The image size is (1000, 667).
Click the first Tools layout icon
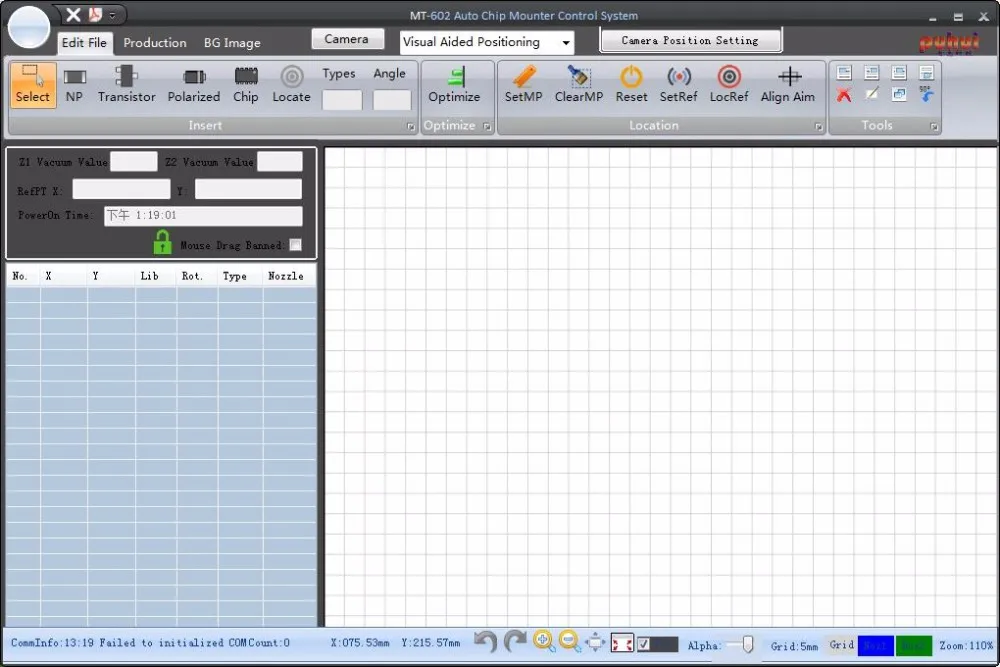[x=844, y=73]
